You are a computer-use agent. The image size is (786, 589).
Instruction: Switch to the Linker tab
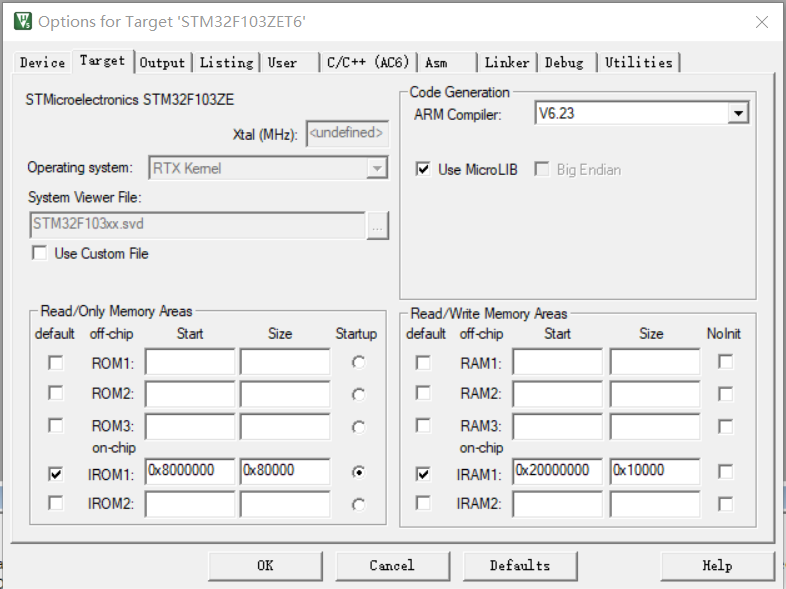point(507,63)
